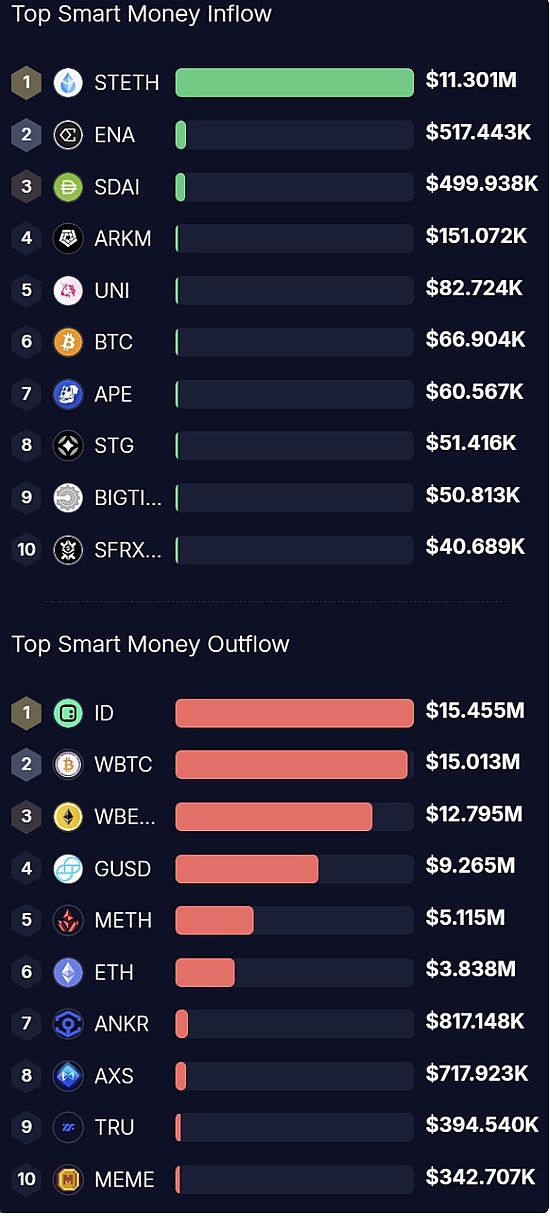The image size is (550, 1216).
Task: Click the orange BTC coin icon
Action: [x=68, y=342]
